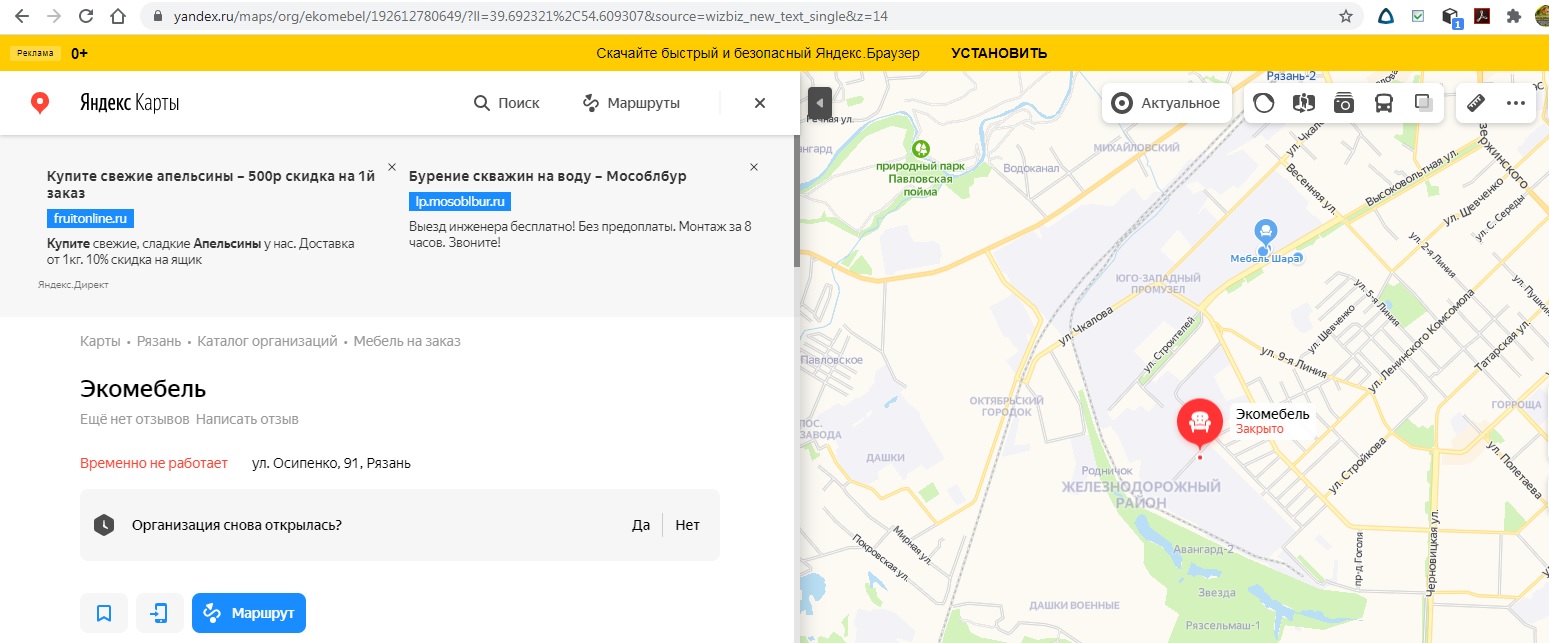Select the ruler distance measuring tool
Viewport: 1549px width, 643px height.
tap(1476, 103)
